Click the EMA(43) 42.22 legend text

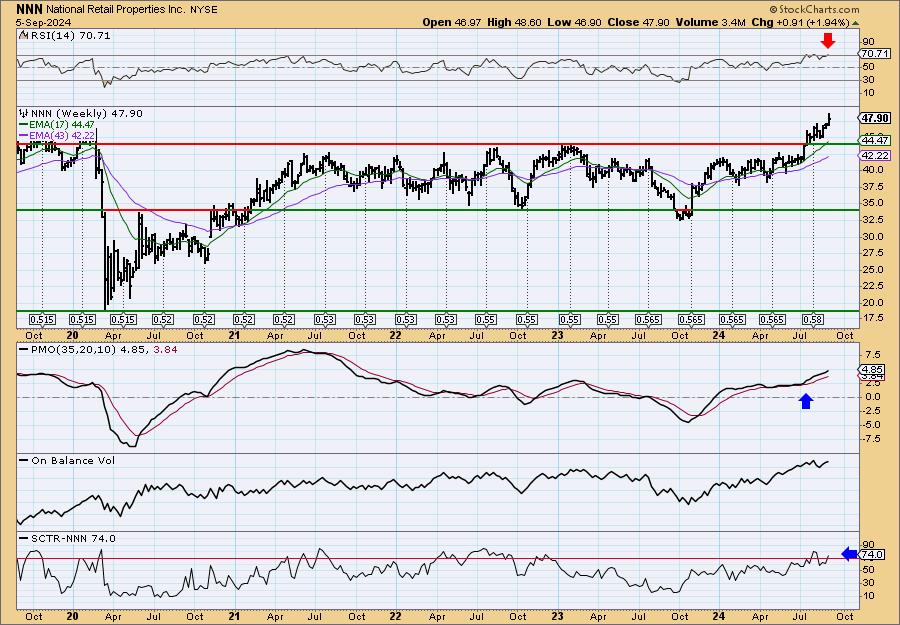(62, 135)
